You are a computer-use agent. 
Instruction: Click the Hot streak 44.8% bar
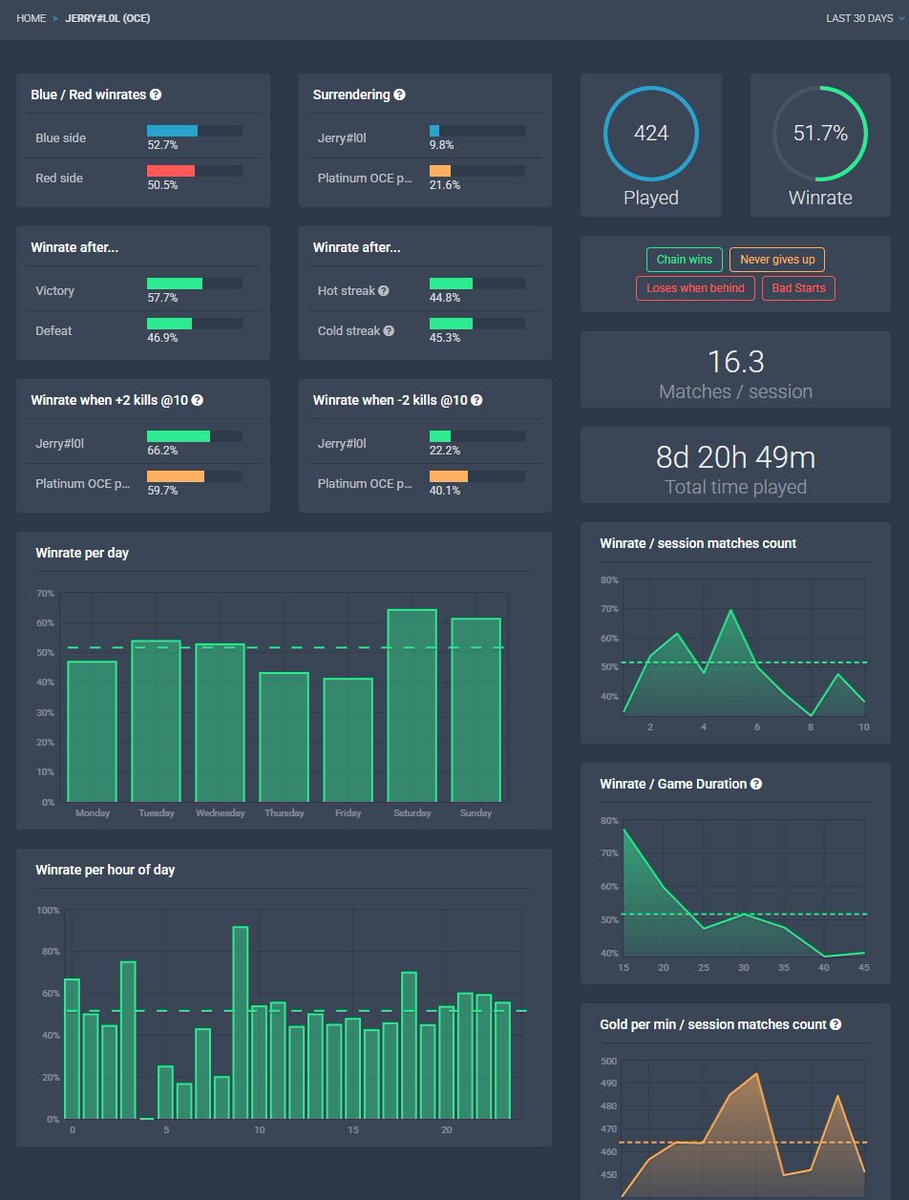[477, 283]
